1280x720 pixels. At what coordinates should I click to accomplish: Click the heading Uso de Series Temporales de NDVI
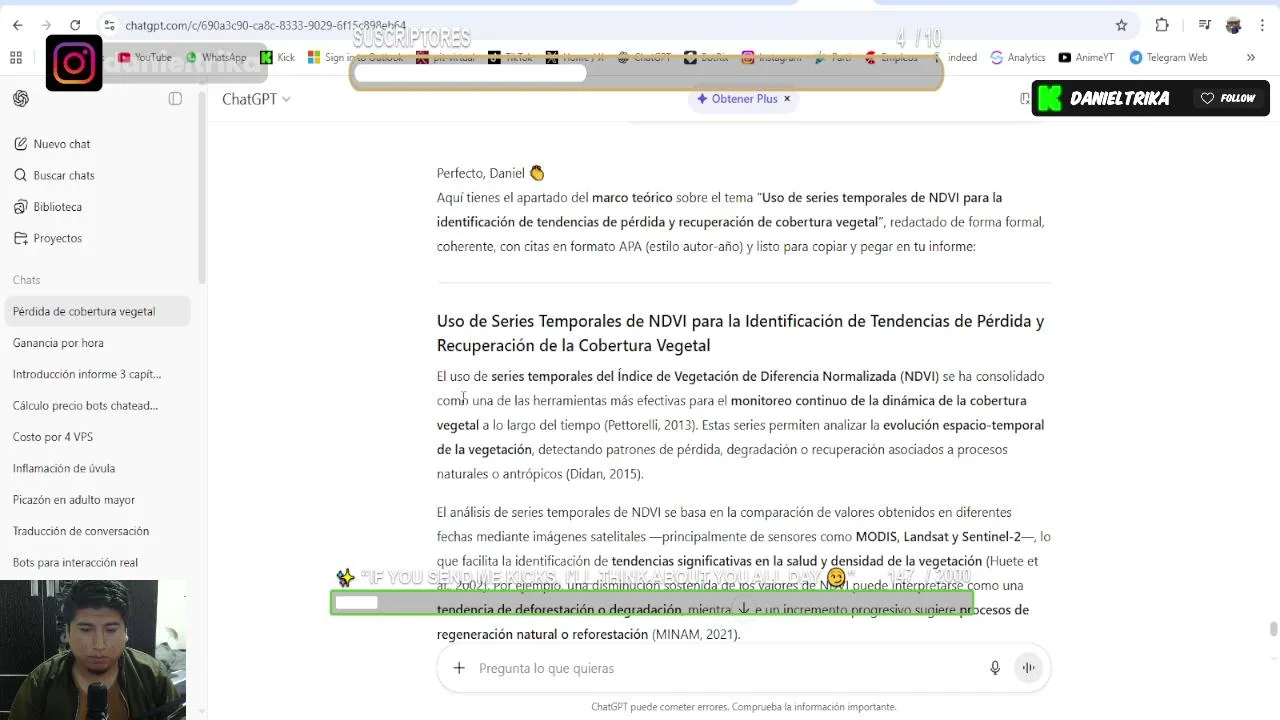pyautogui.click(x=740, y=333)
